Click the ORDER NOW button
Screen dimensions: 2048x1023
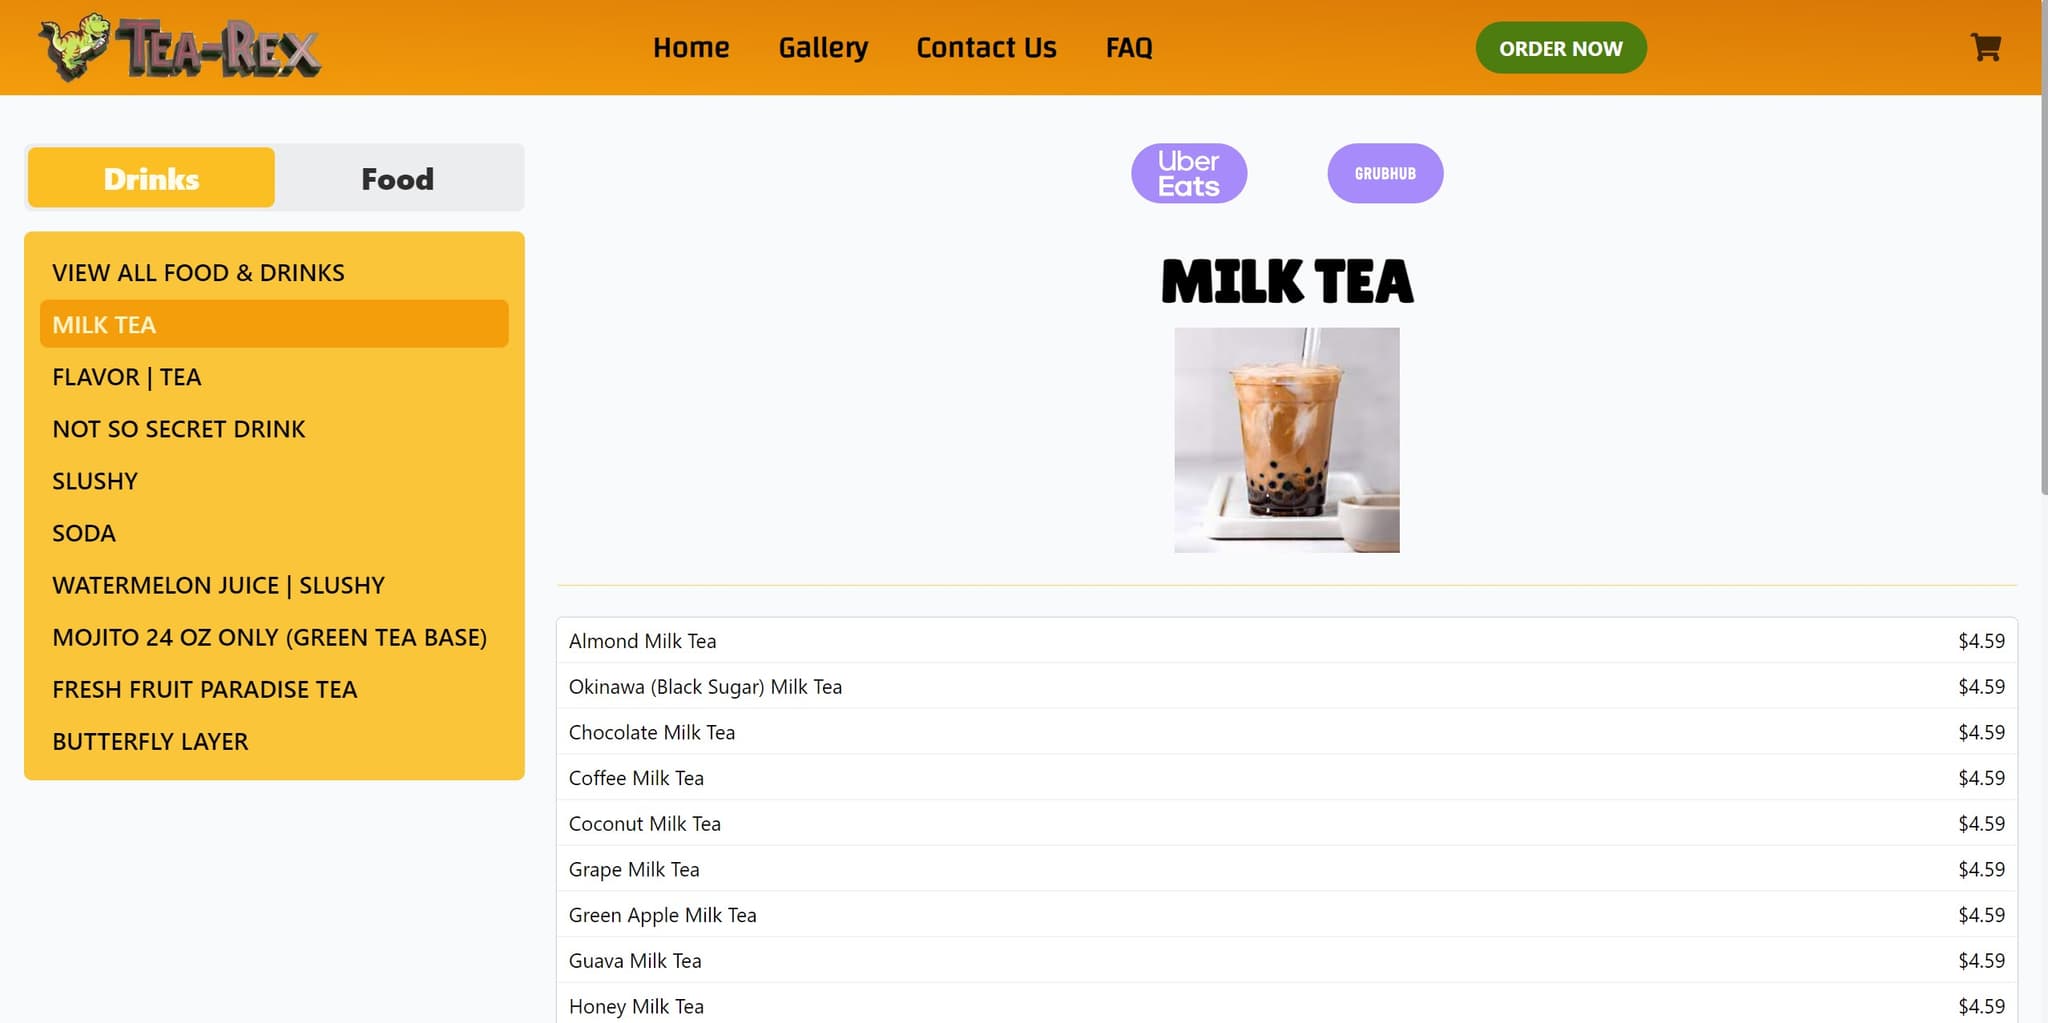[x=1561, y=47]
